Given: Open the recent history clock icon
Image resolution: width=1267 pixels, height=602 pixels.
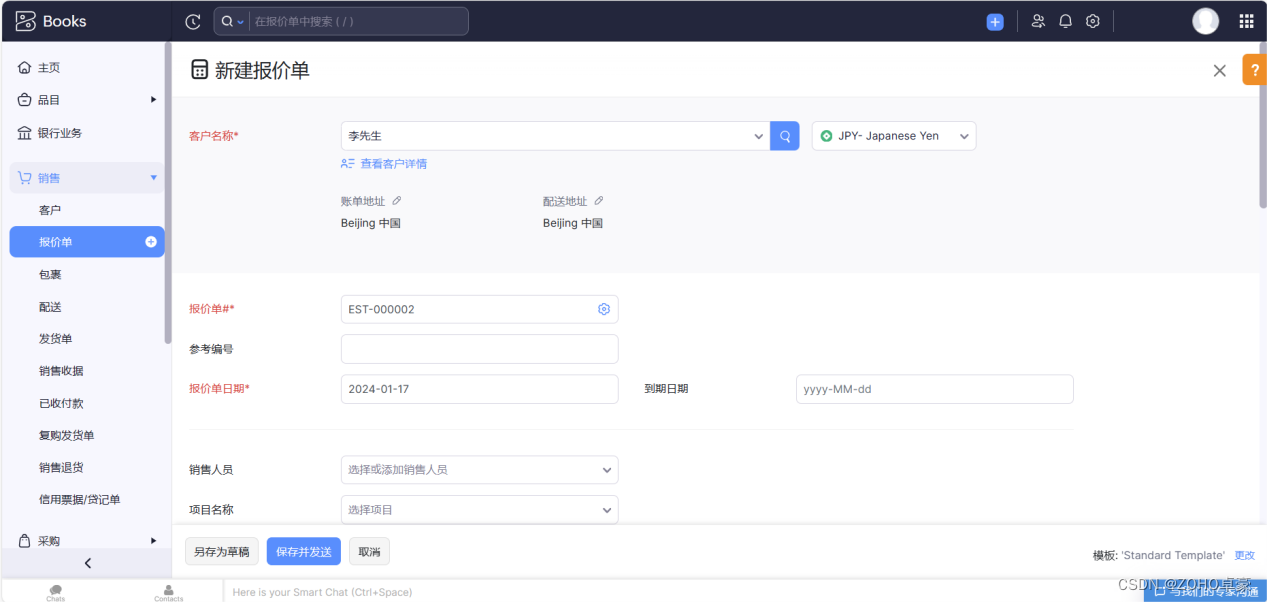Looking at the screenshot, I should (193, 21).
